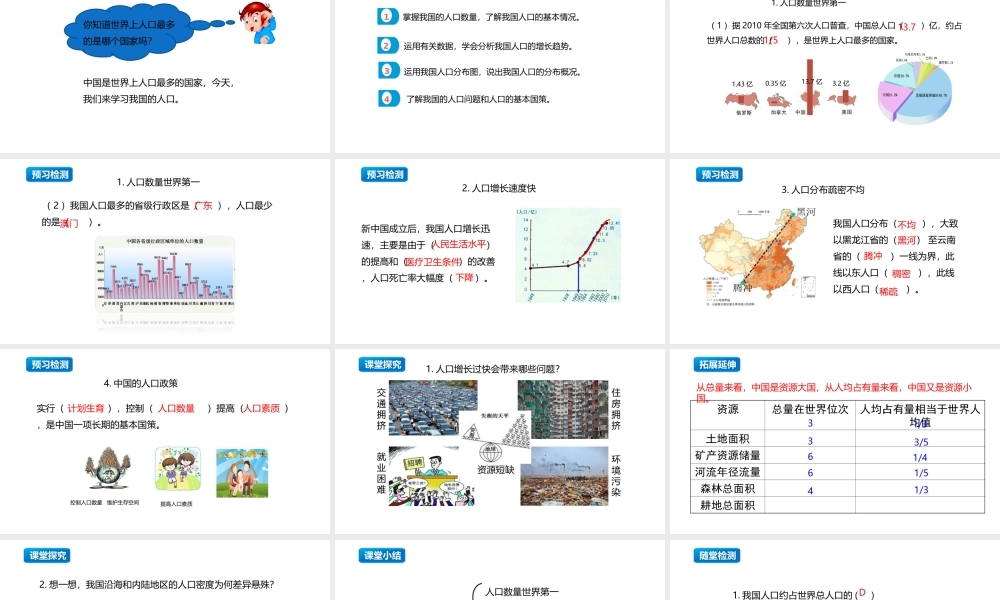Screen dimensions: 1000x600
Task: Click the table cell value 1/3
Action: (921, 490)
